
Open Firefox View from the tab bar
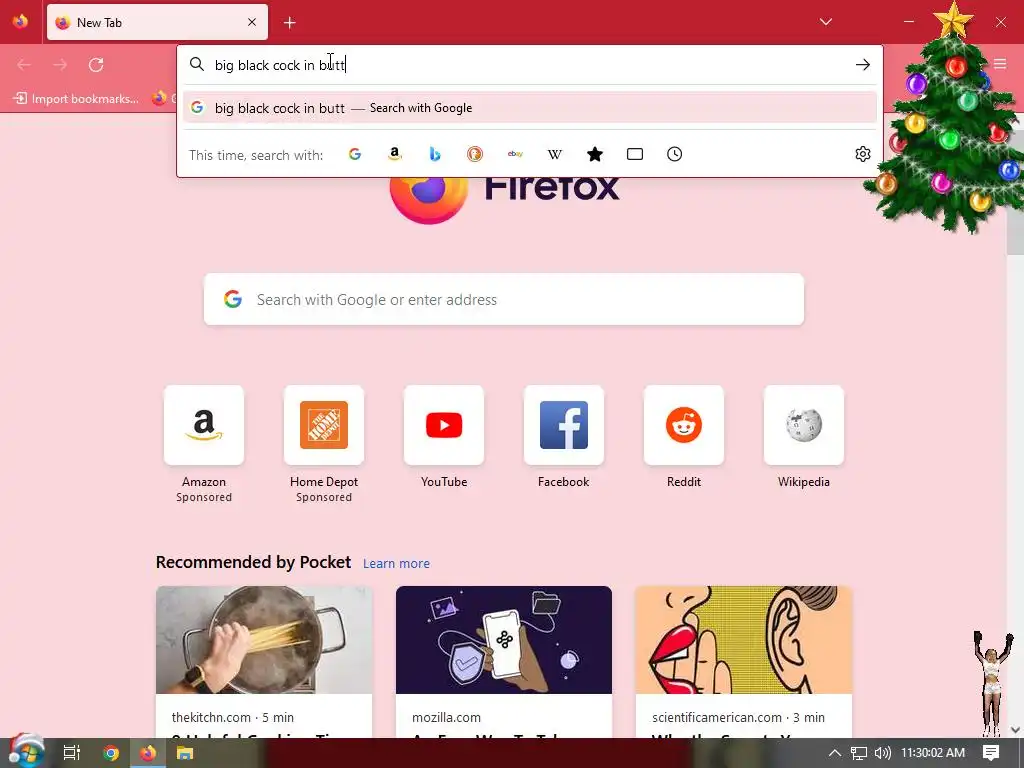[21, 22]
